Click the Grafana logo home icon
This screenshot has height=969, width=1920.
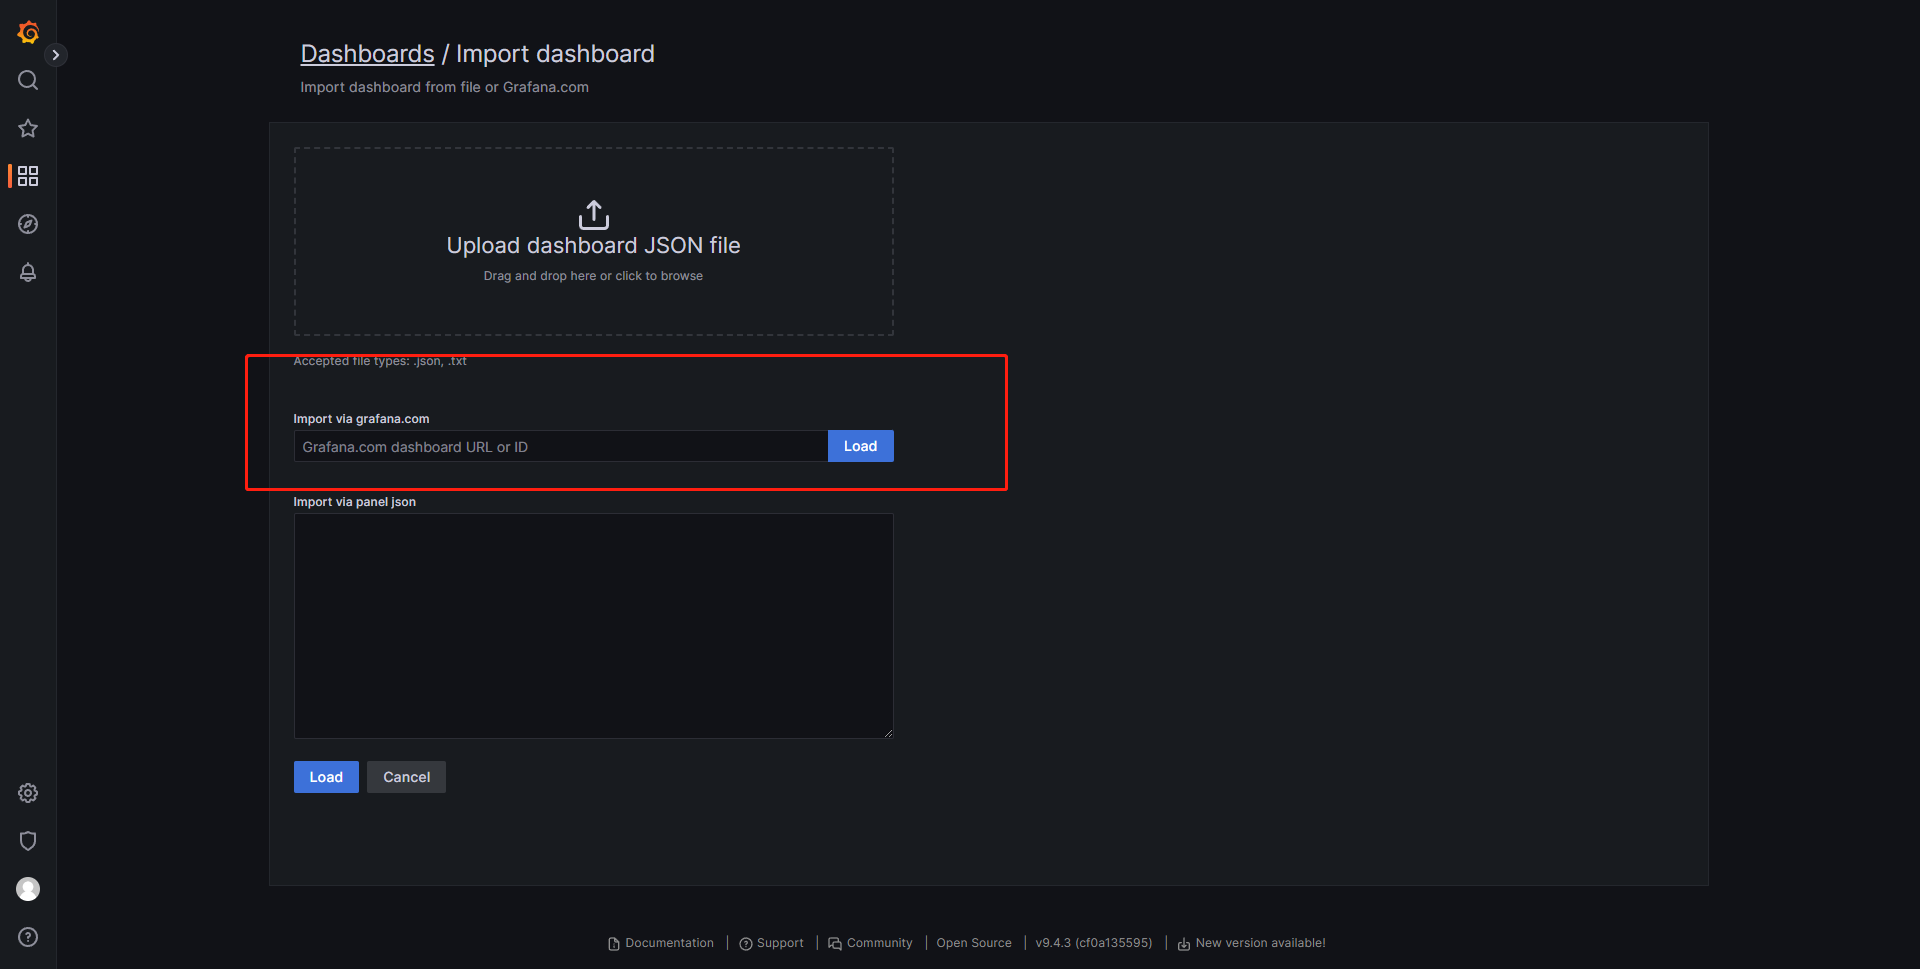pos(28,33)
